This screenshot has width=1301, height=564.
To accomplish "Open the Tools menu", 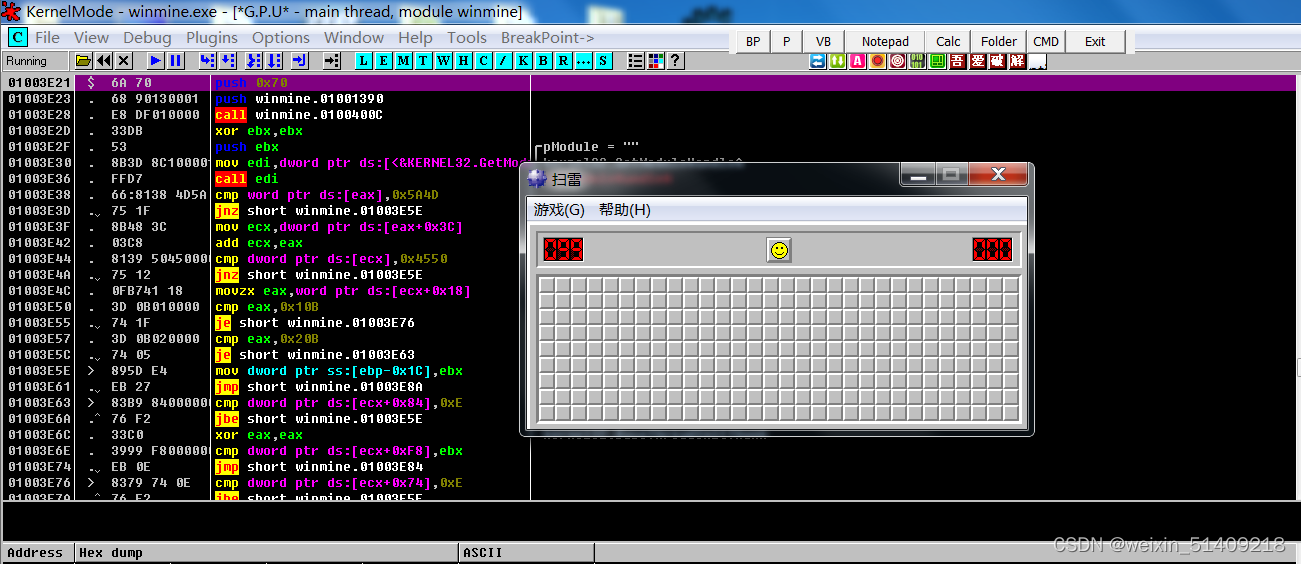I will [467, 38].
